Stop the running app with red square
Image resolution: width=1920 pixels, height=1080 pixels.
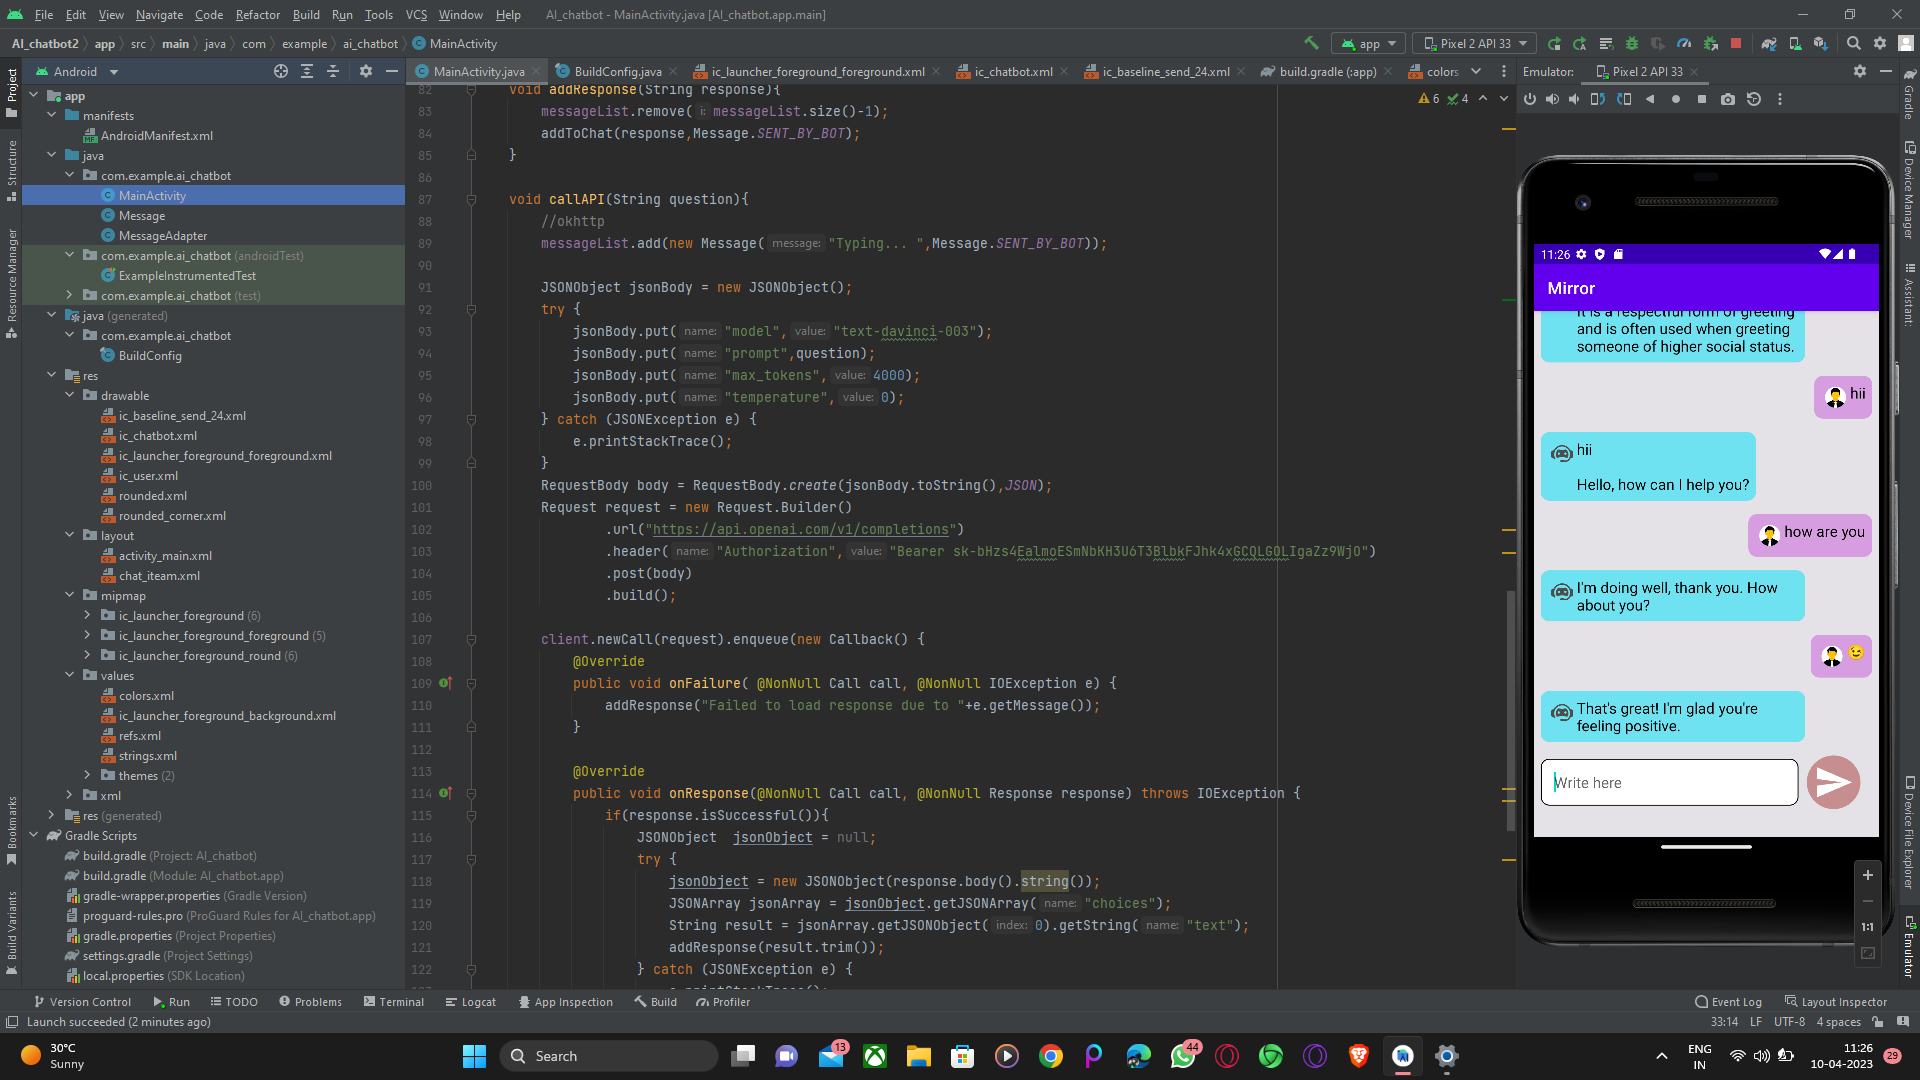point(1736,43)
